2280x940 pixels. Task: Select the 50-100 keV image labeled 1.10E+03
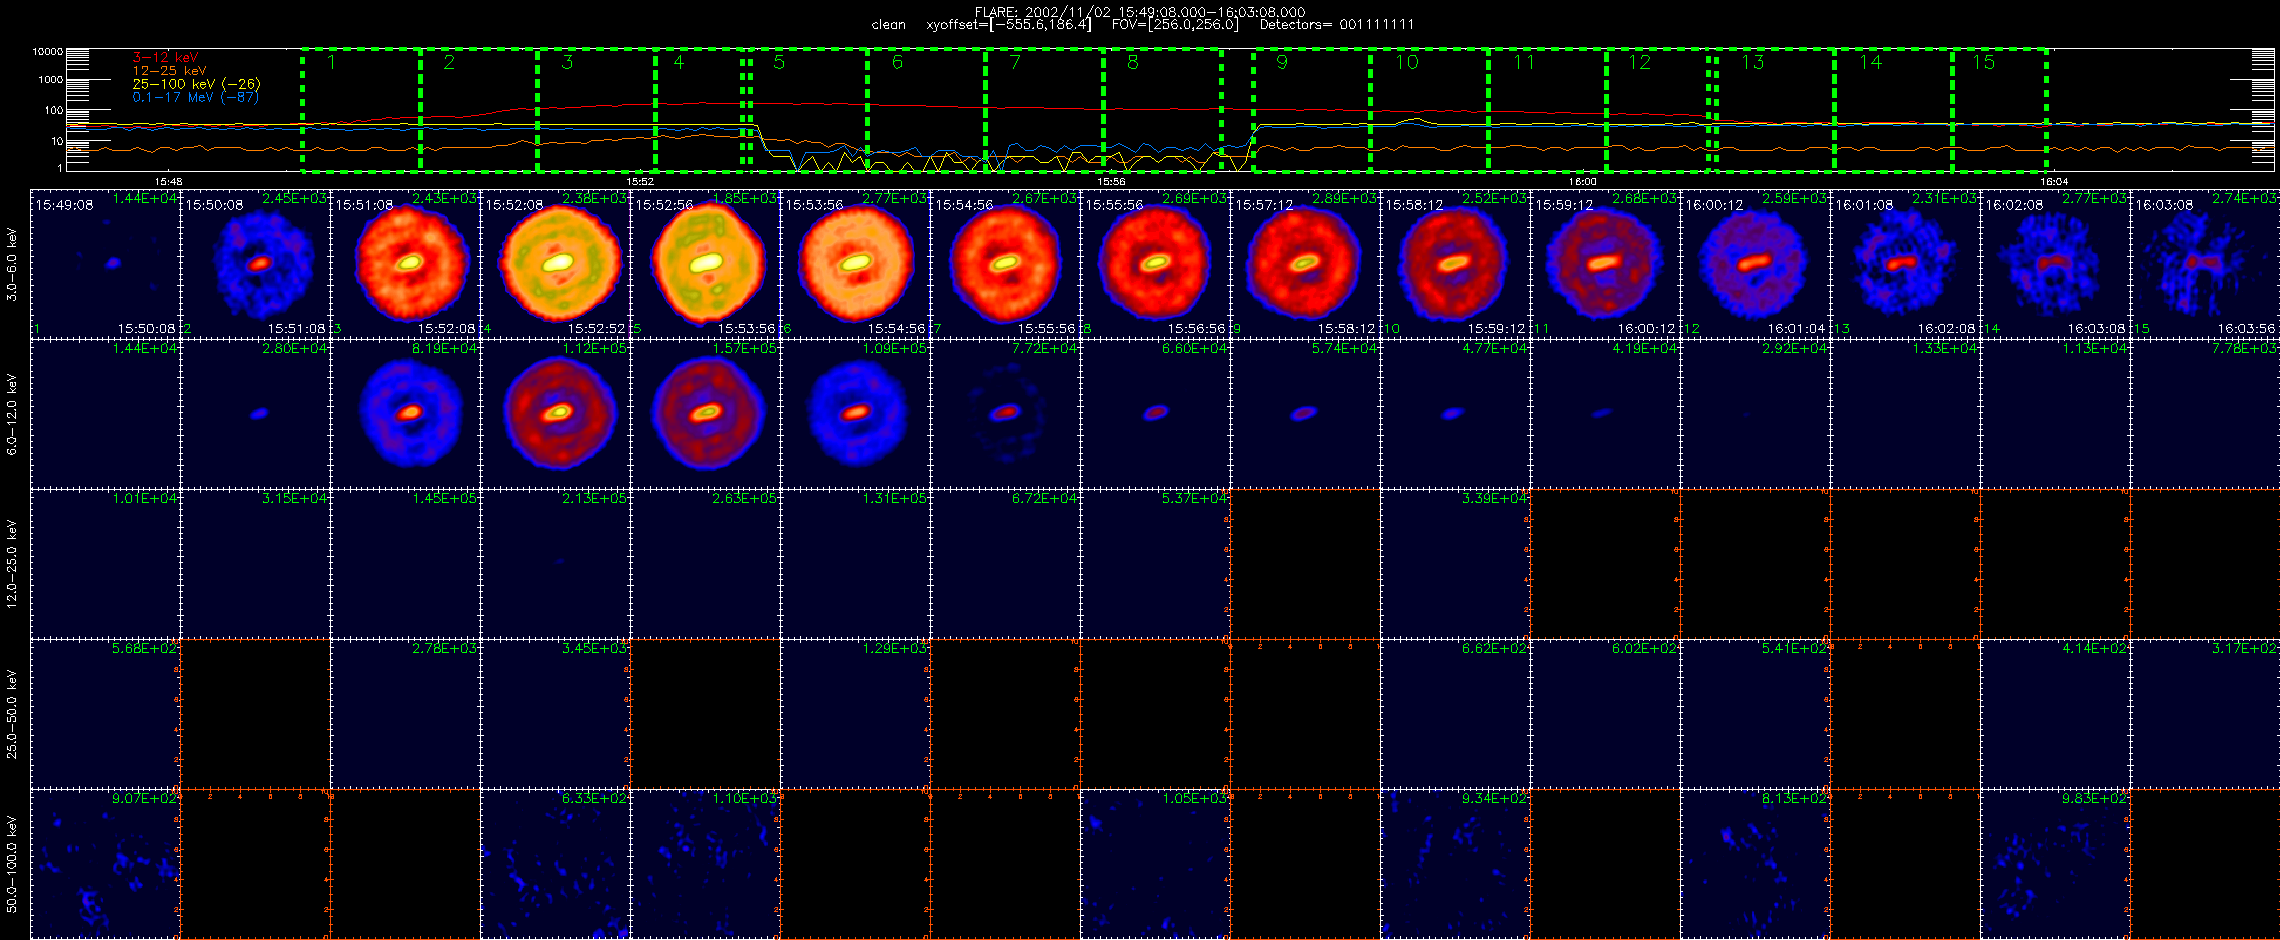(x=705, y=864)
